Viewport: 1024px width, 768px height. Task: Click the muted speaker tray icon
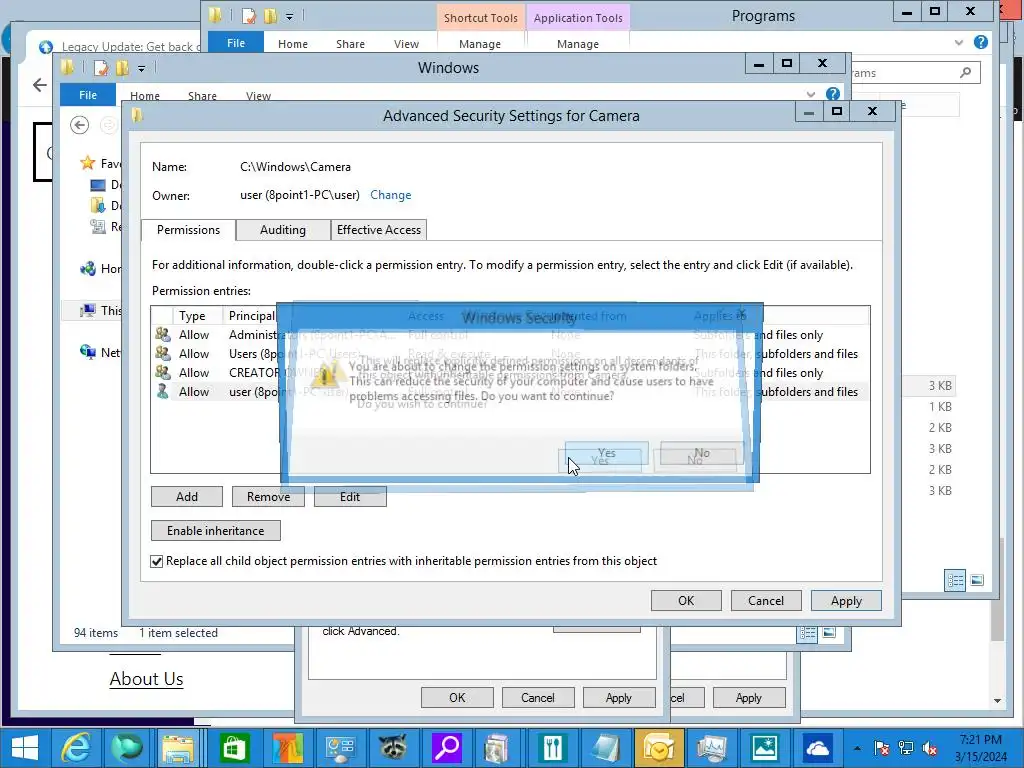929,748
